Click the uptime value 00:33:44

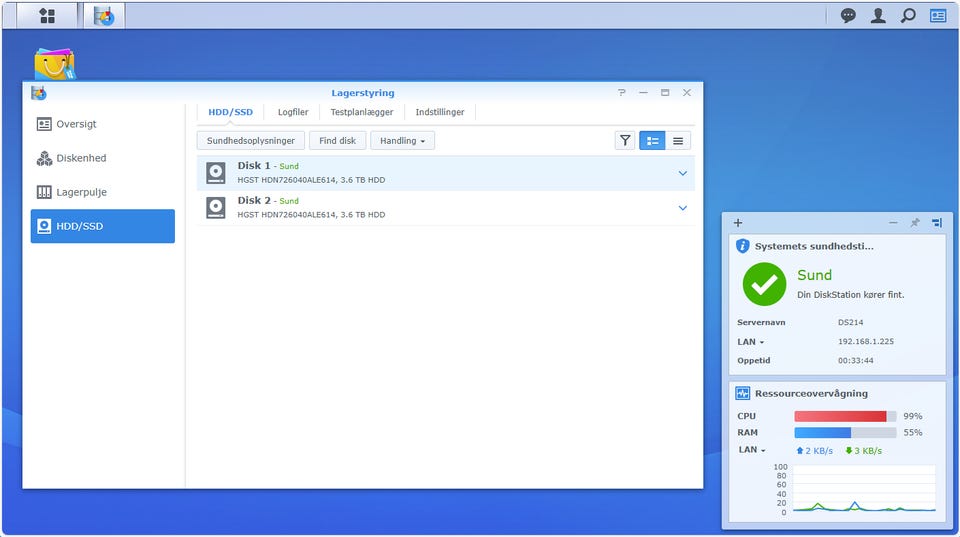(855, 361)
